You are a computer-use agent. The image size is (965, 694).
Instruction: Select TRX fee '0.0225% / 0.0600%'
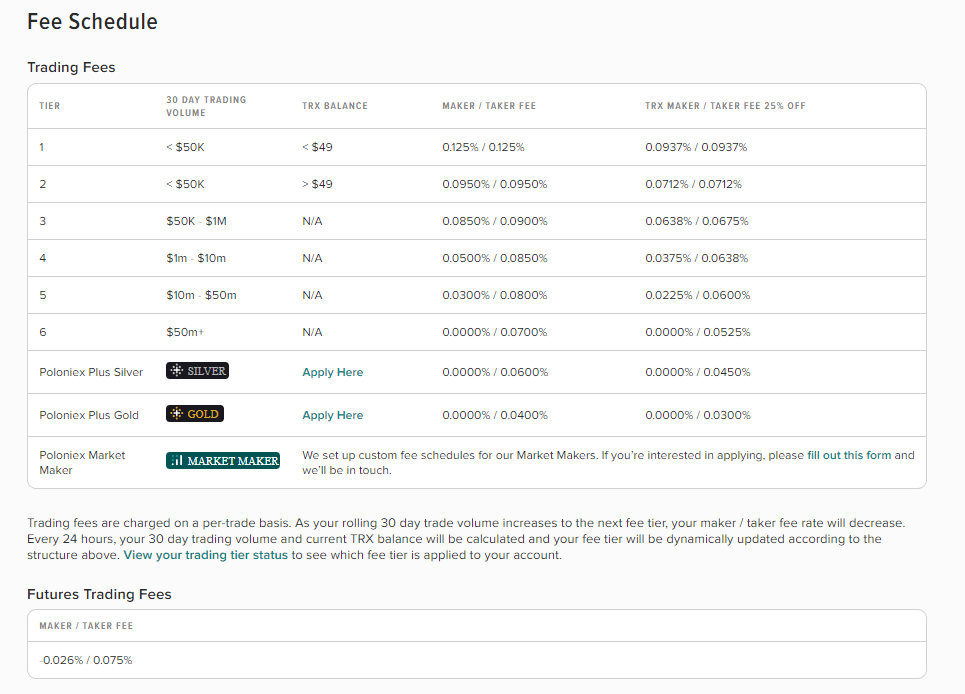pos(697,295)
